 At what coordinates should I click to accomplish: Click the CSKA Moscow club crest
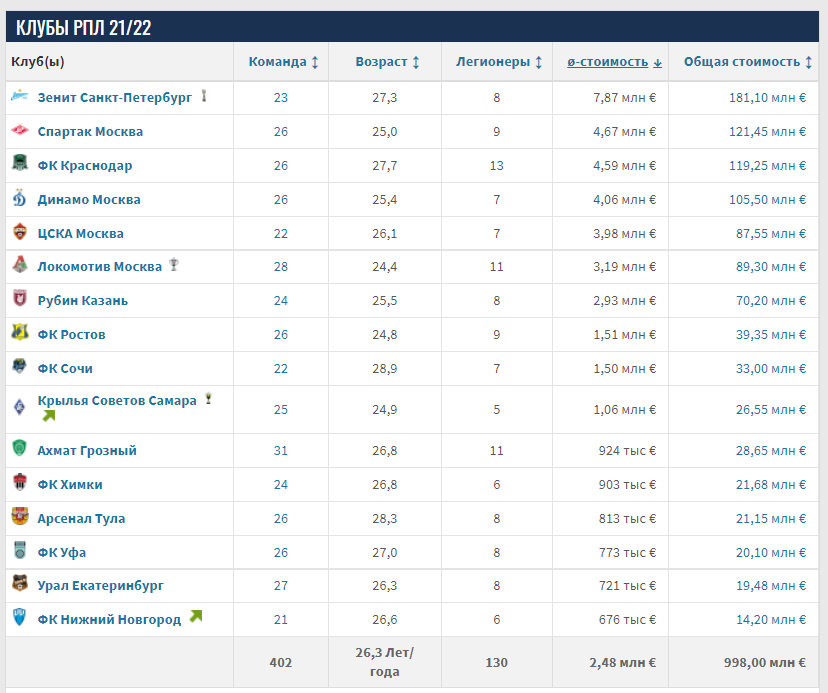(20, 231)
